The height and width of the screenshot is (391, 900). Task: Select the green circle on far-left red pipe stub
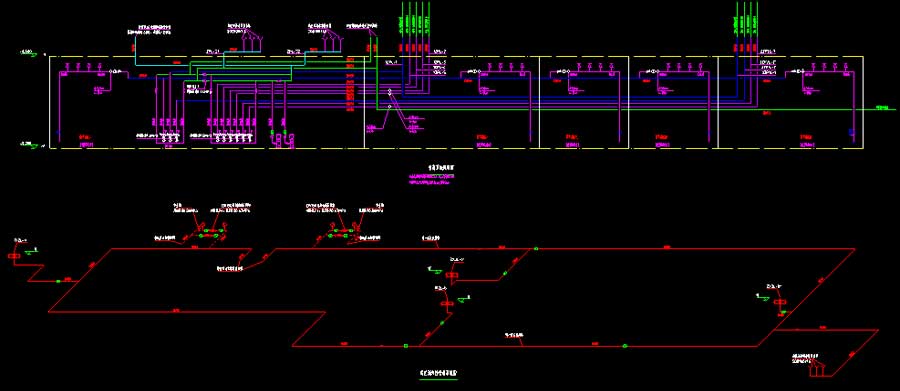pos(58,281)
